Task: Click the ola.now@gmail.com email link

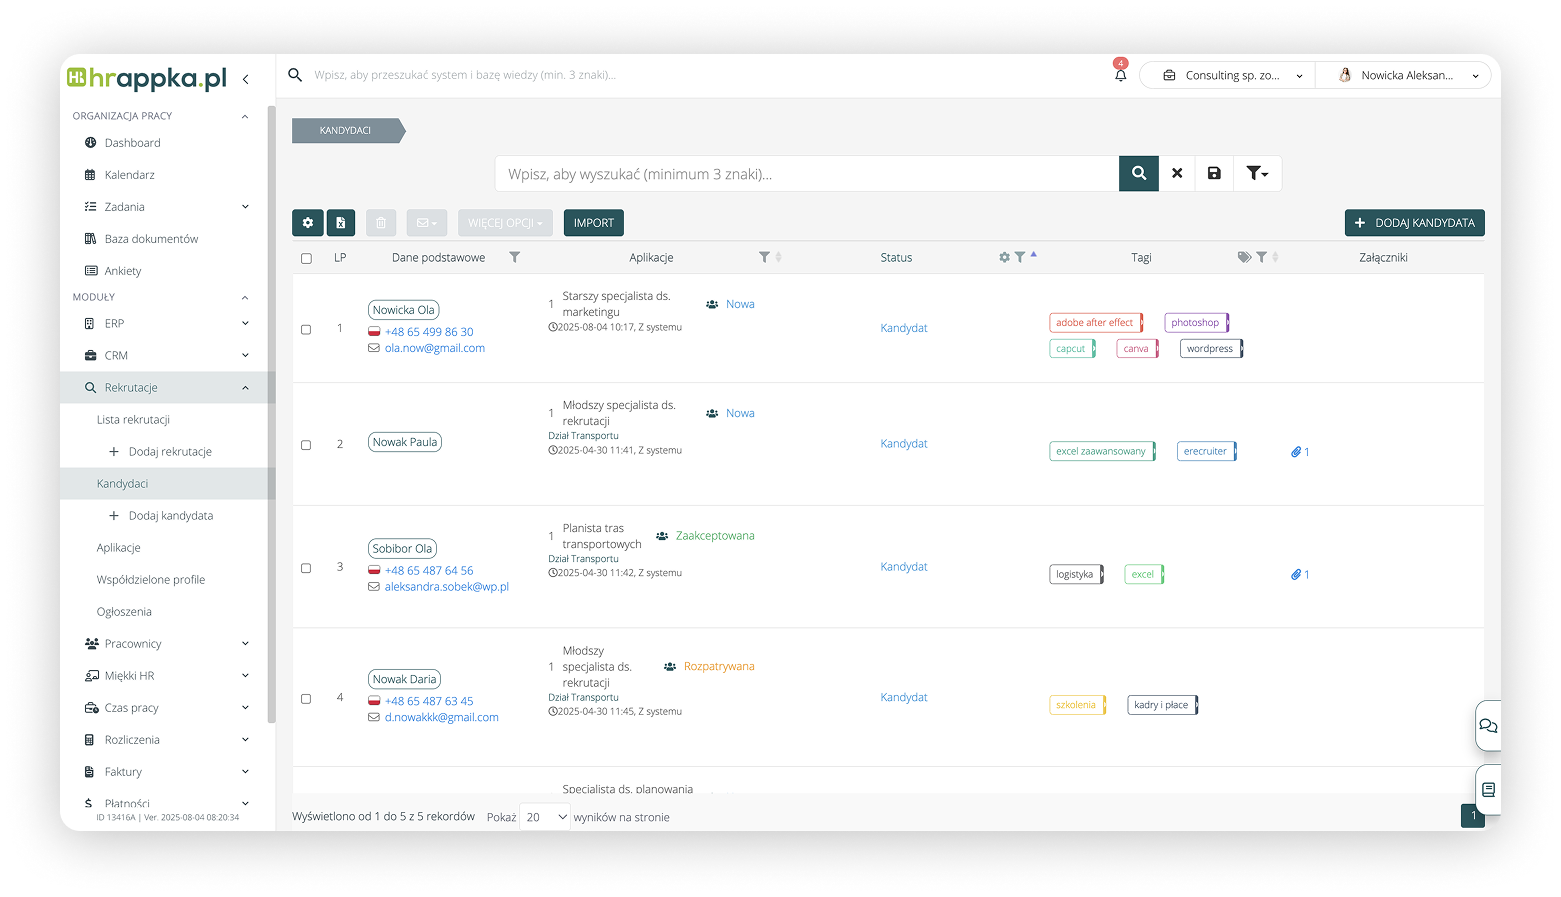Action: [x=434, y=348]
